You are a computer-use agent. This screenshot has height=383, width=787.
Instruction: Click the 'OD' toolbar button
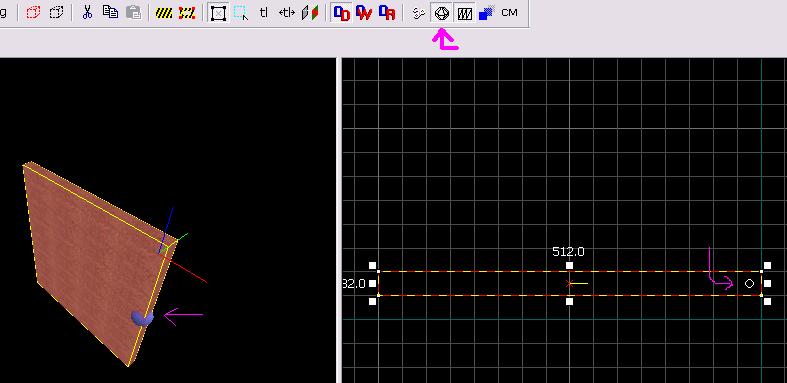click(342, 13)
